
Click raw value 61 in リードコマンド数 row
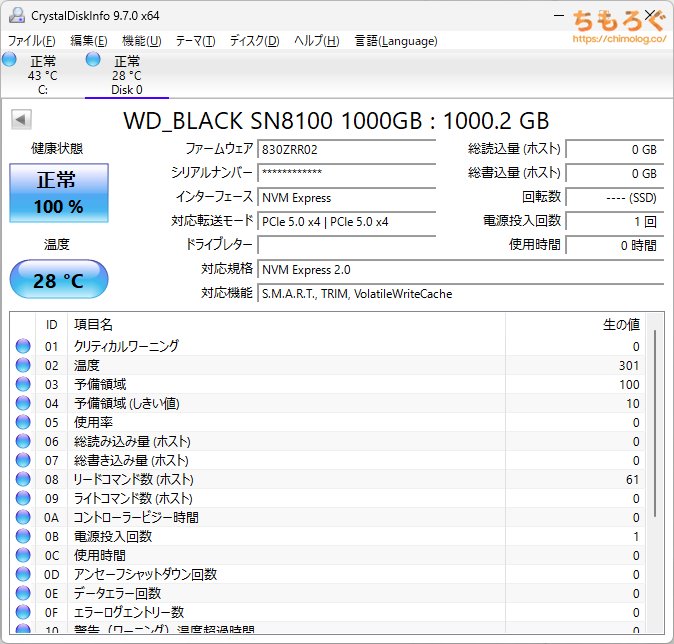pyautogui.click(x=632, y=479)
